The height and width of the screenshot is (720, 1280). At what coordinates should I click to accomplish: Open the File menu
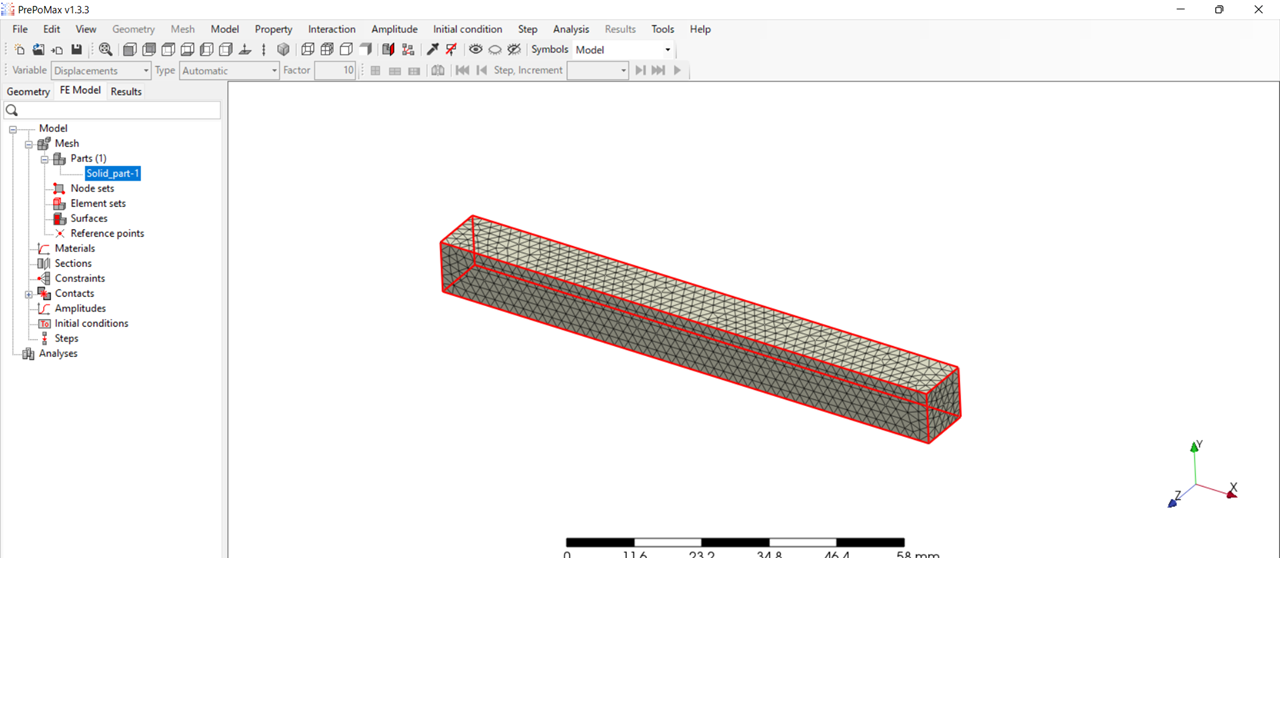pos(20,29)
